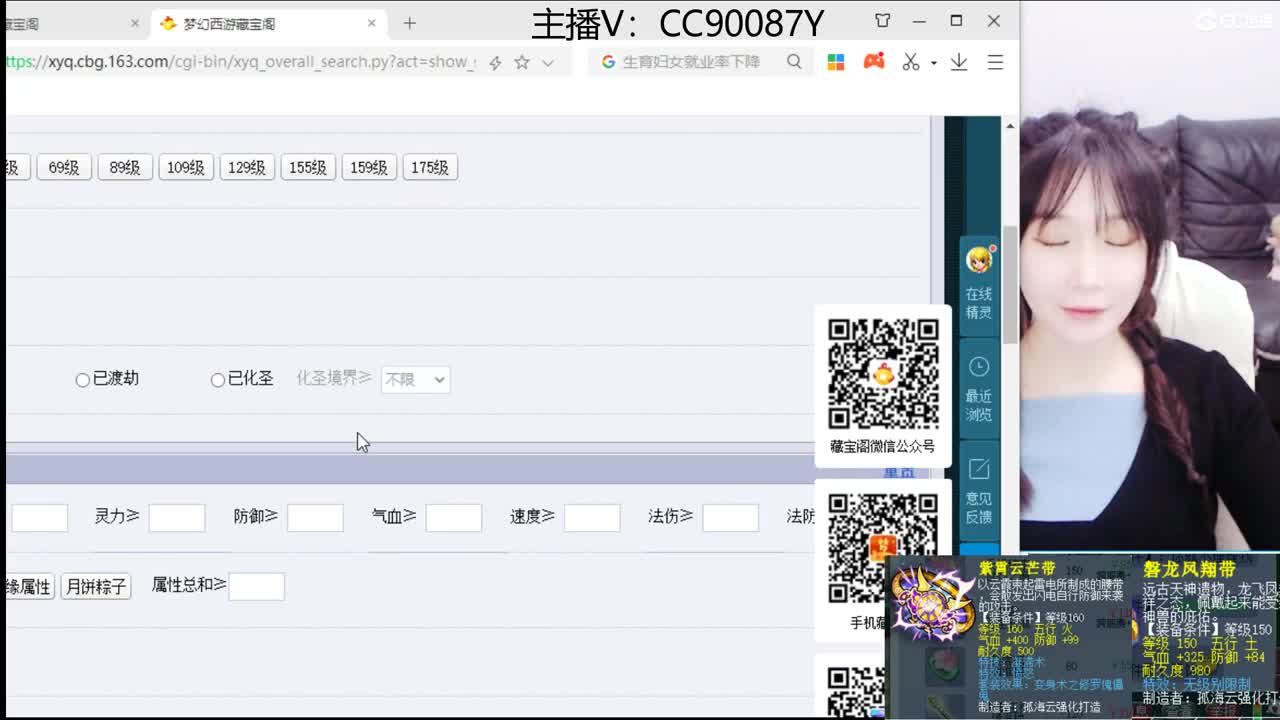
Task: Click the lightning speed mode icon
Action: tap(495, 63)
